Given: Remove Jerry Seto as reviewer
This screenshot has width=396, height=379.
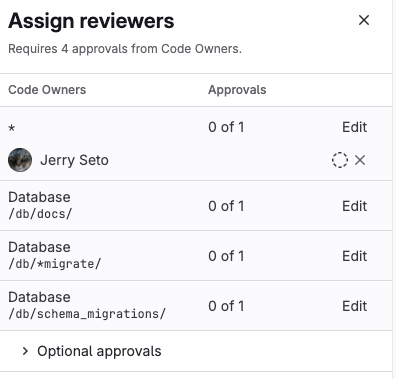Looking at the screenshot, I should (x=360, y=160).
